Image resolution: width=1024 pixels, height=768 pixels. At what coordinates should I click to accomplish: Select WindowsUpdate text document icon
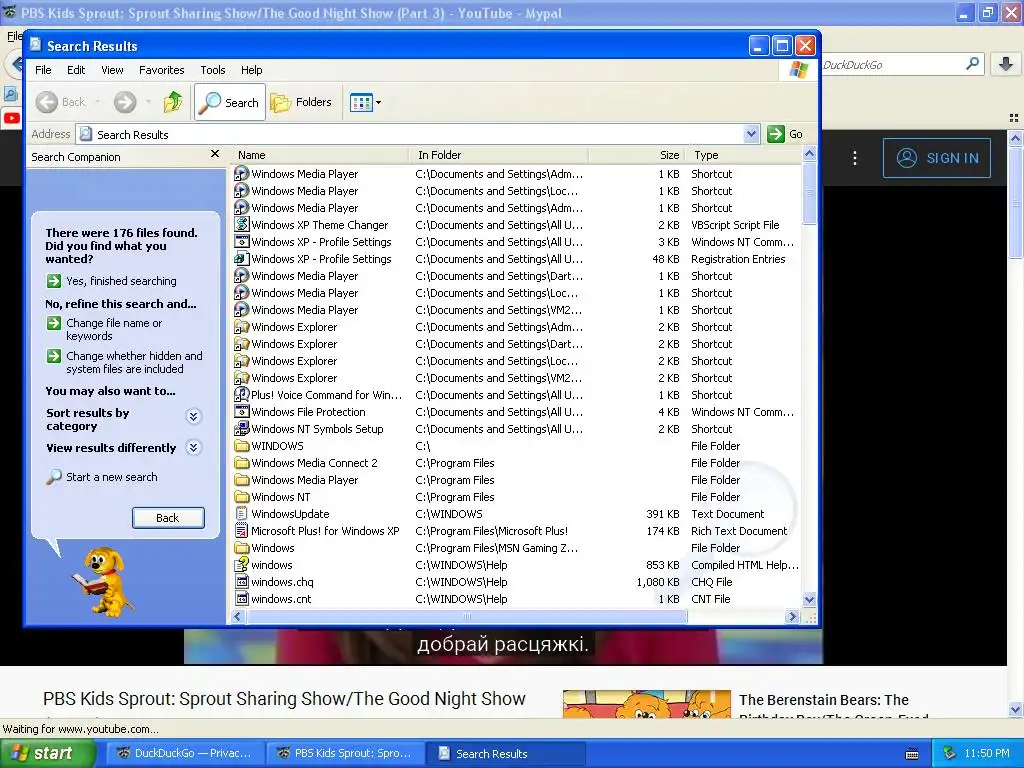[242, 513]
